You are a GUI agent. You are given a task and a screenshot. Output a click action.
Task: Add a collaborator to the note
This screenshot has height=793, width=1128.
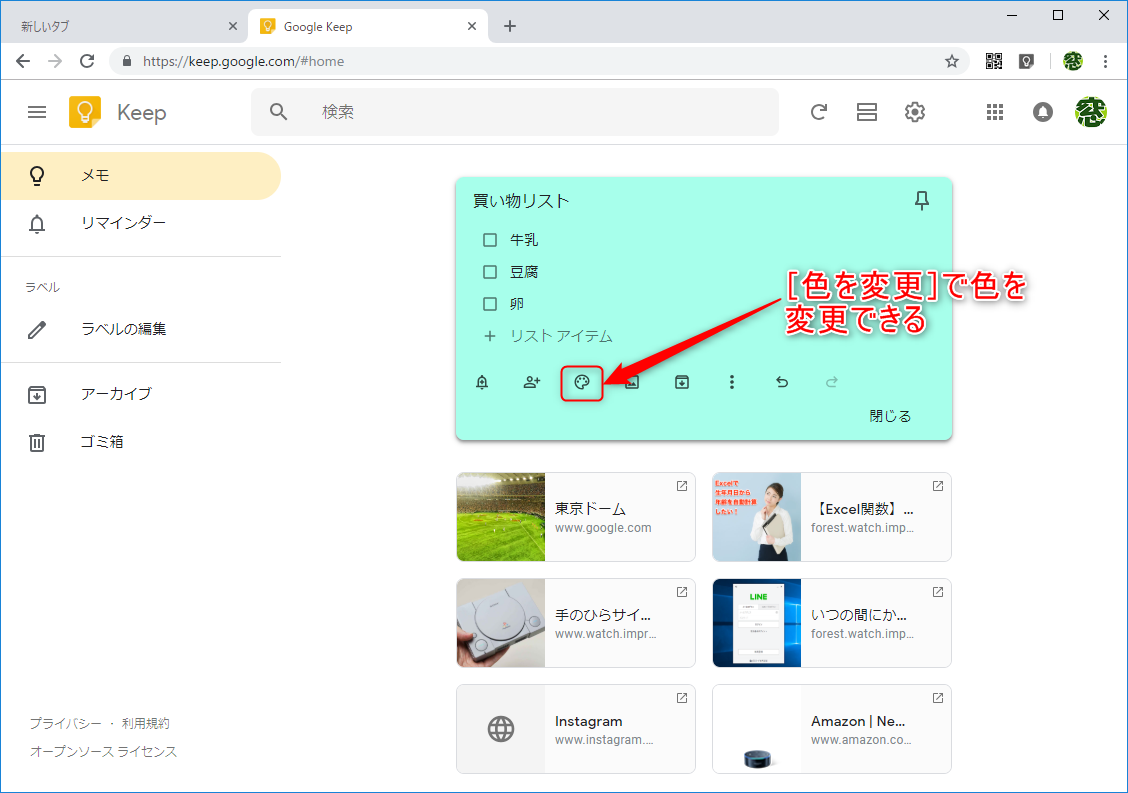pyautogui.click(x=531, y=382)
